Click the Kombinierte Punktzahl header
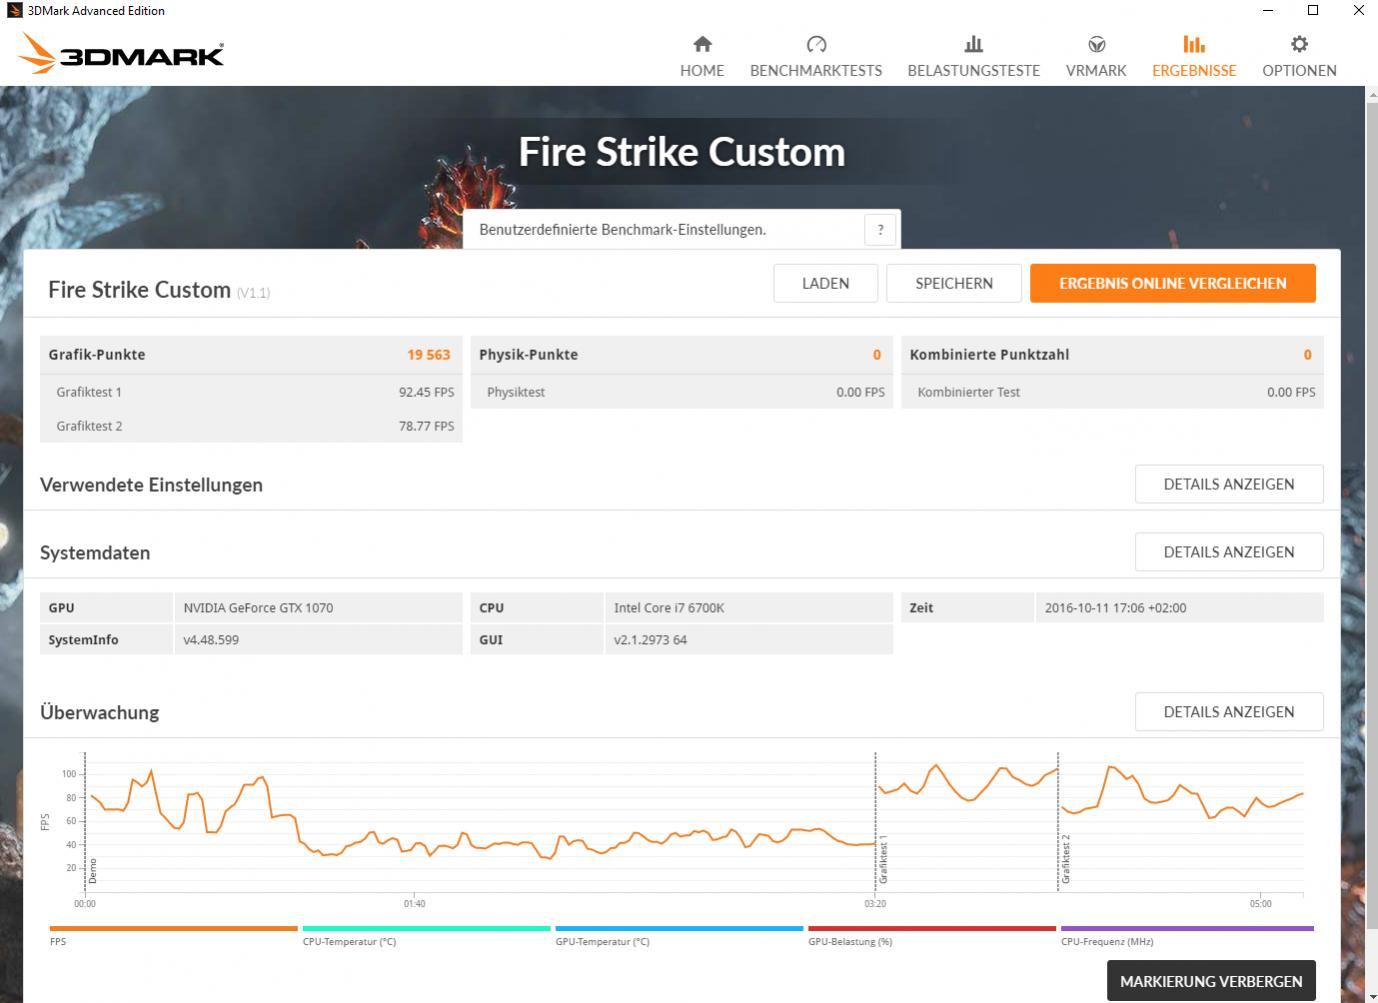The height and width of the screenshot is (1003, 1378). pos(1112,354)
